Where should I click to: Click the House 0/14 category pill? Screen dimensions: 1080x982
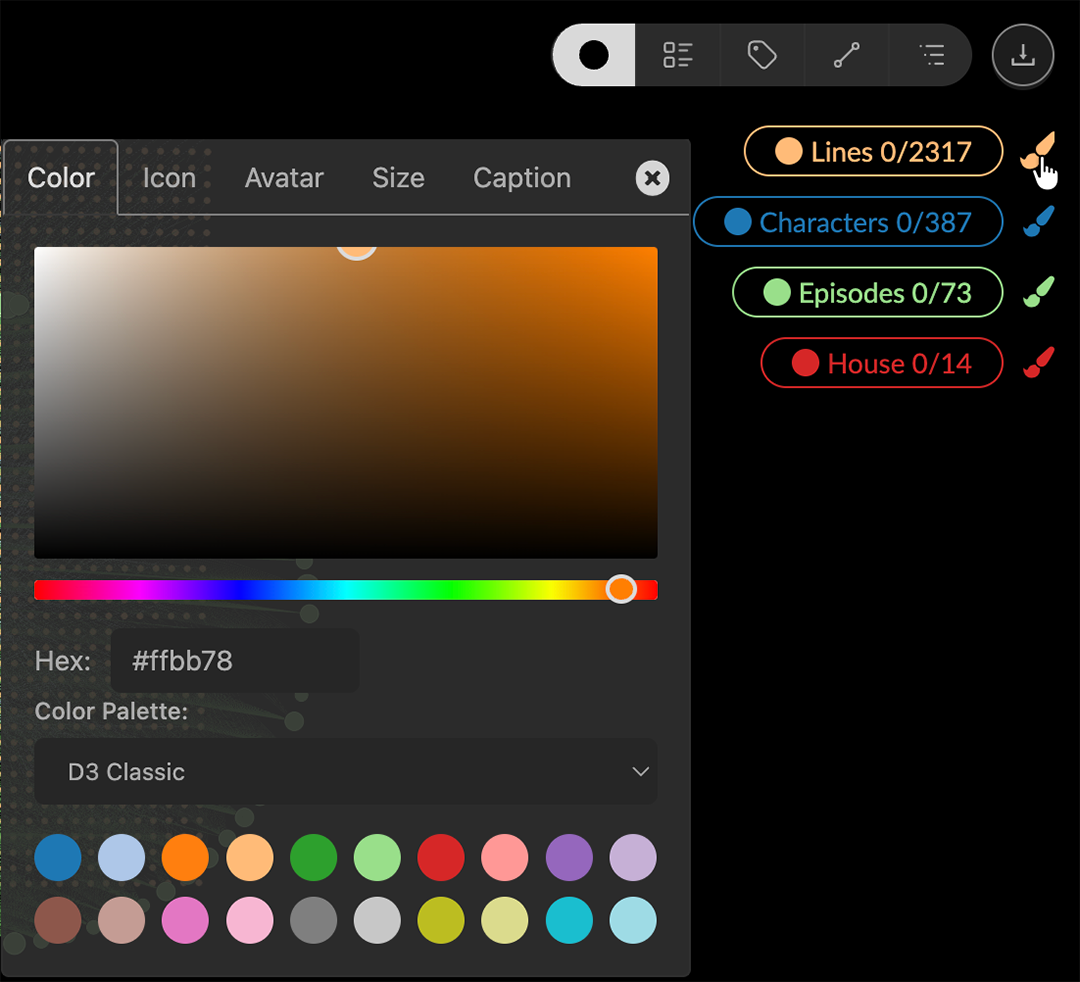pyautogui.click(x=881, y=363)
